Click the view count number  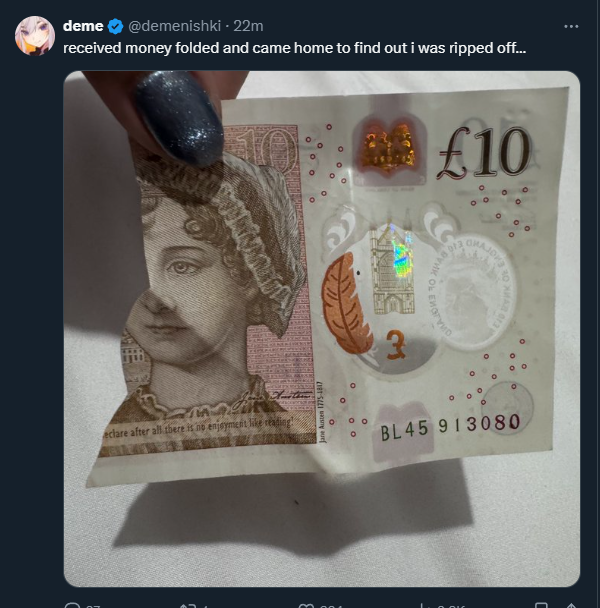tap(451, 606)
